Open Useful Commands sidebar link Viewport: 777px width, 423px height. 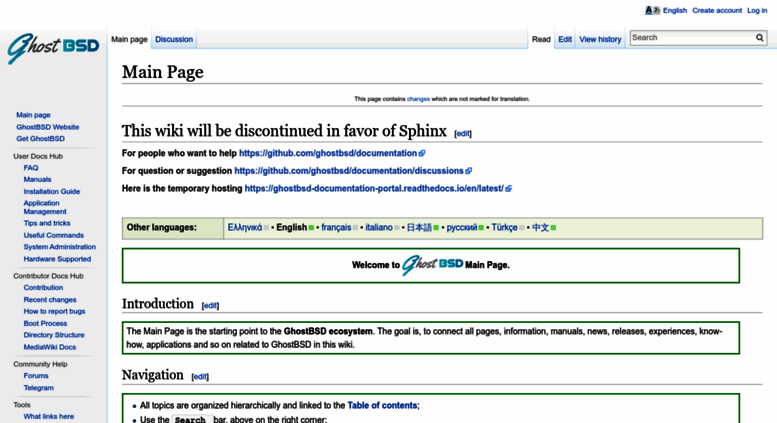pos(54,236)
